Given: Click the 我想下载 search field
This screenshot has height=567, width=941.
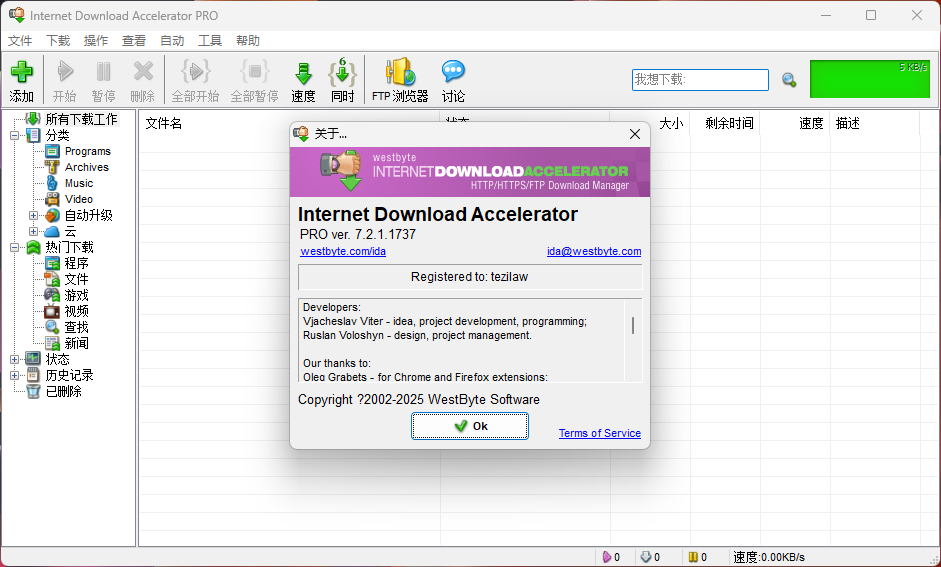Looking at the screenshot, I should [x=700, y=80].
